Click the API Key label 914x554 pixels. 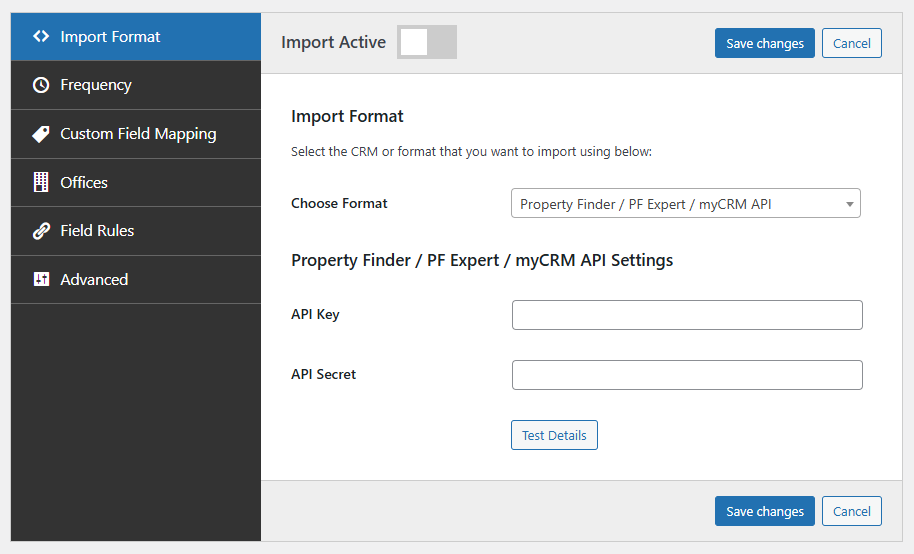[x=315, y=314]
